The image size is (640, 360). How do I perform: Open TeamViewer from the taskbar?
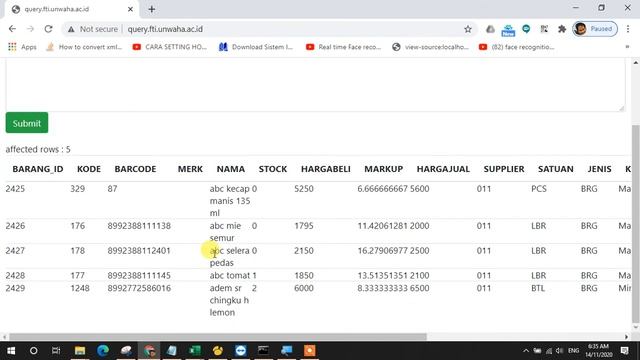[241, 351]
